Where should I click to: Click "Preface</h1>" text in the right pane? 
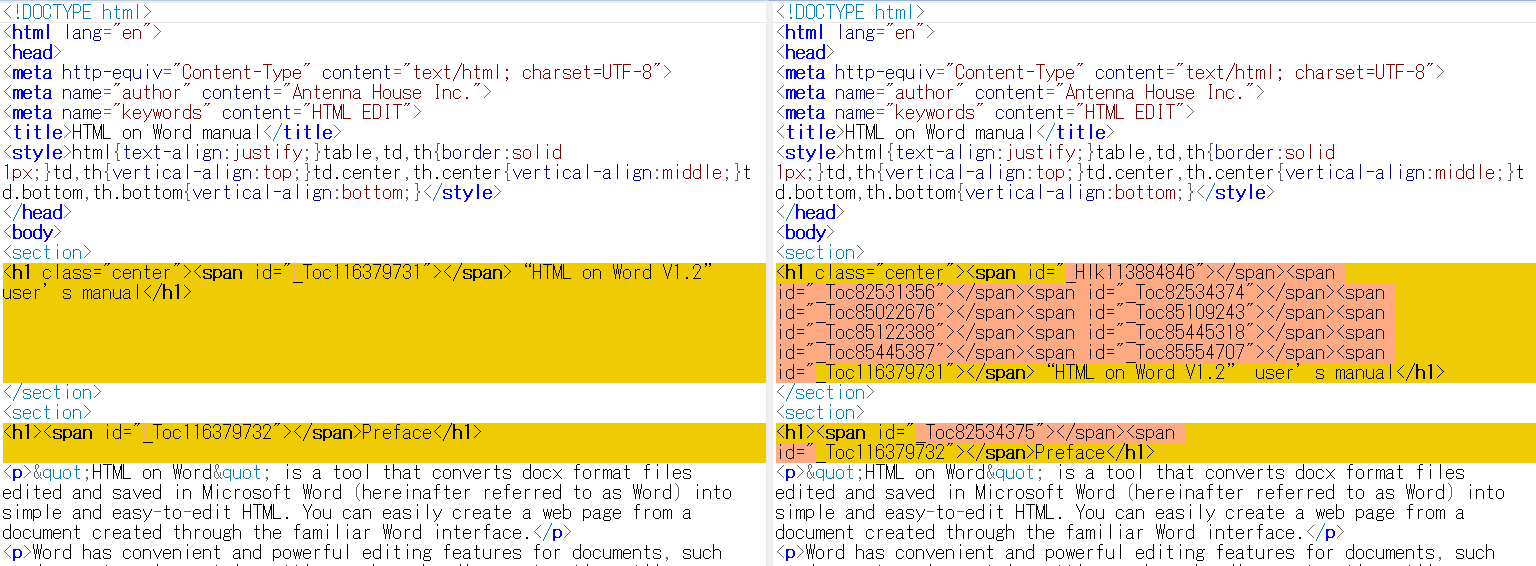[1094, 452]
